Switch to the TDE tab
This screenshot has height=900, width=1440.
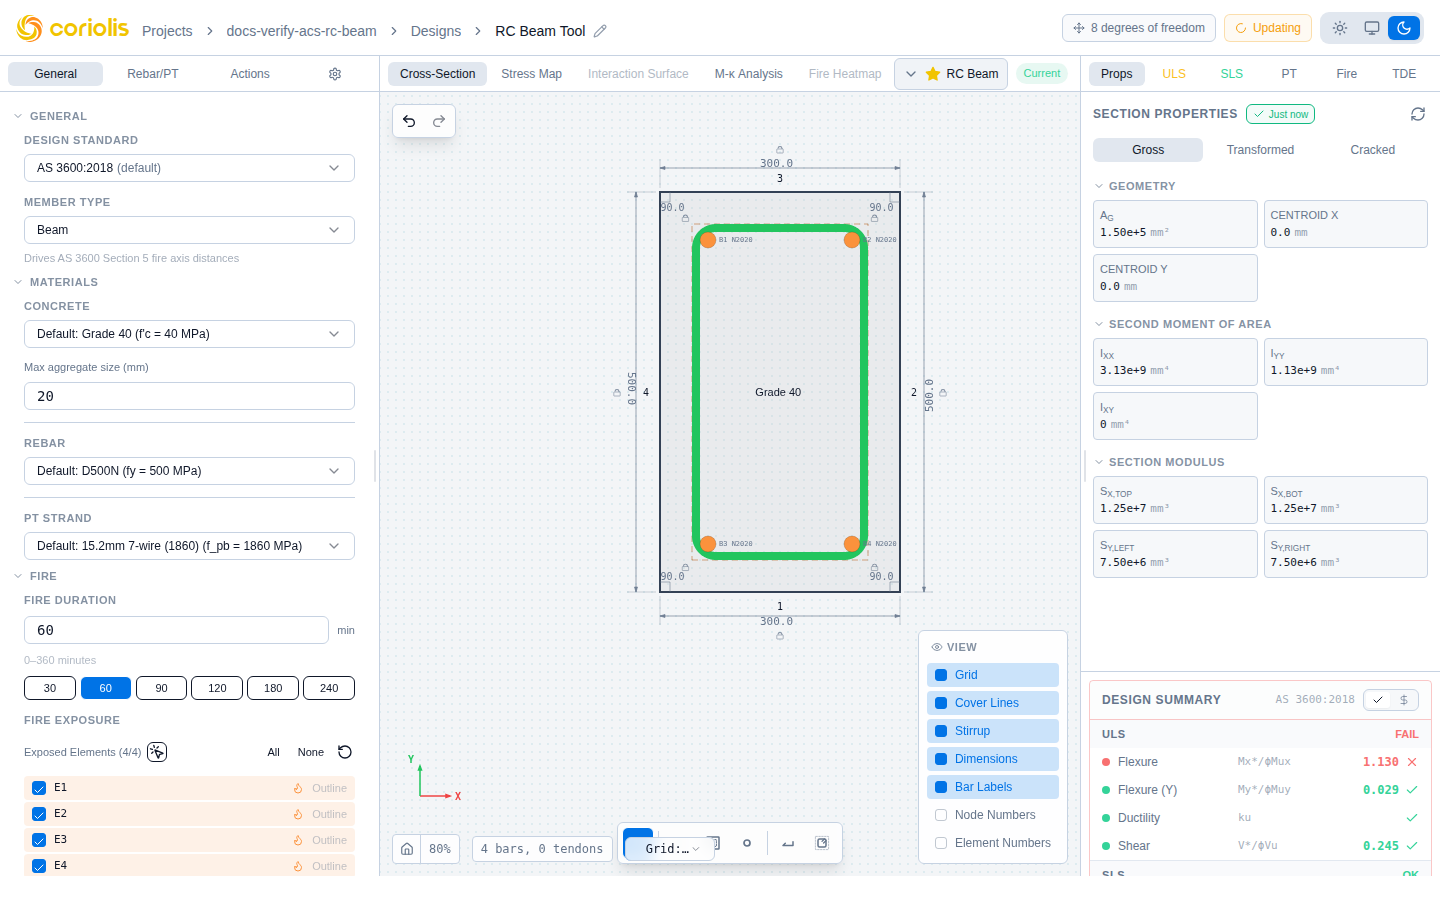[x=1404, y=74]
